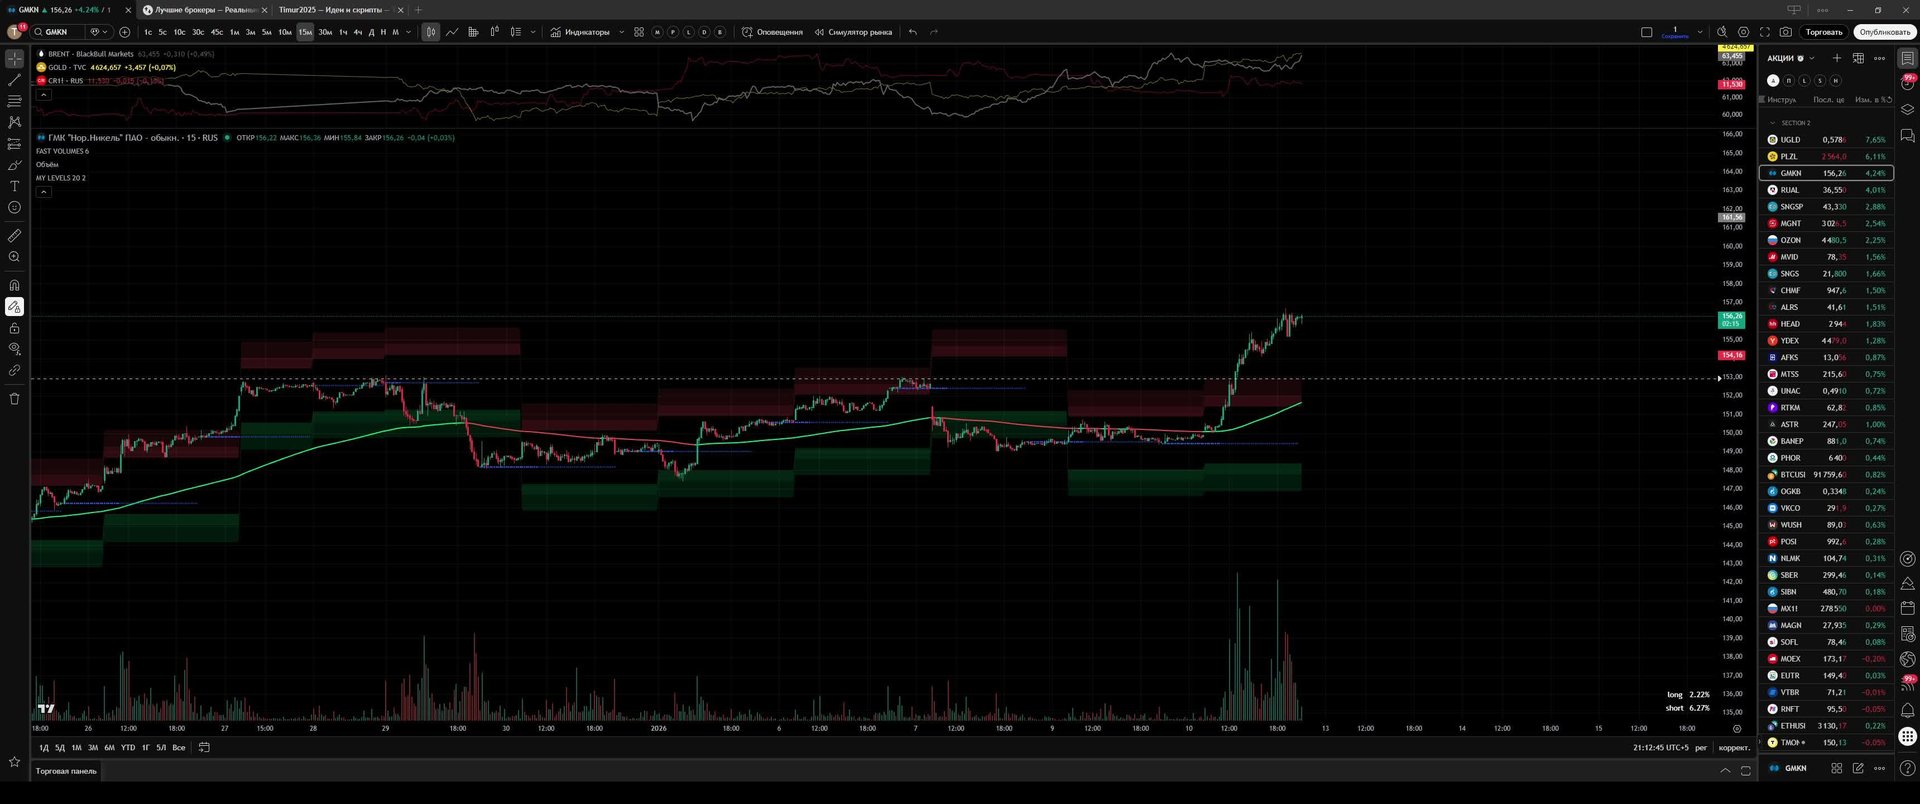The image size is (1920, 804).
Task: Open the watchlist panel sidebar icon
Action: click(x=1907, y=58)
